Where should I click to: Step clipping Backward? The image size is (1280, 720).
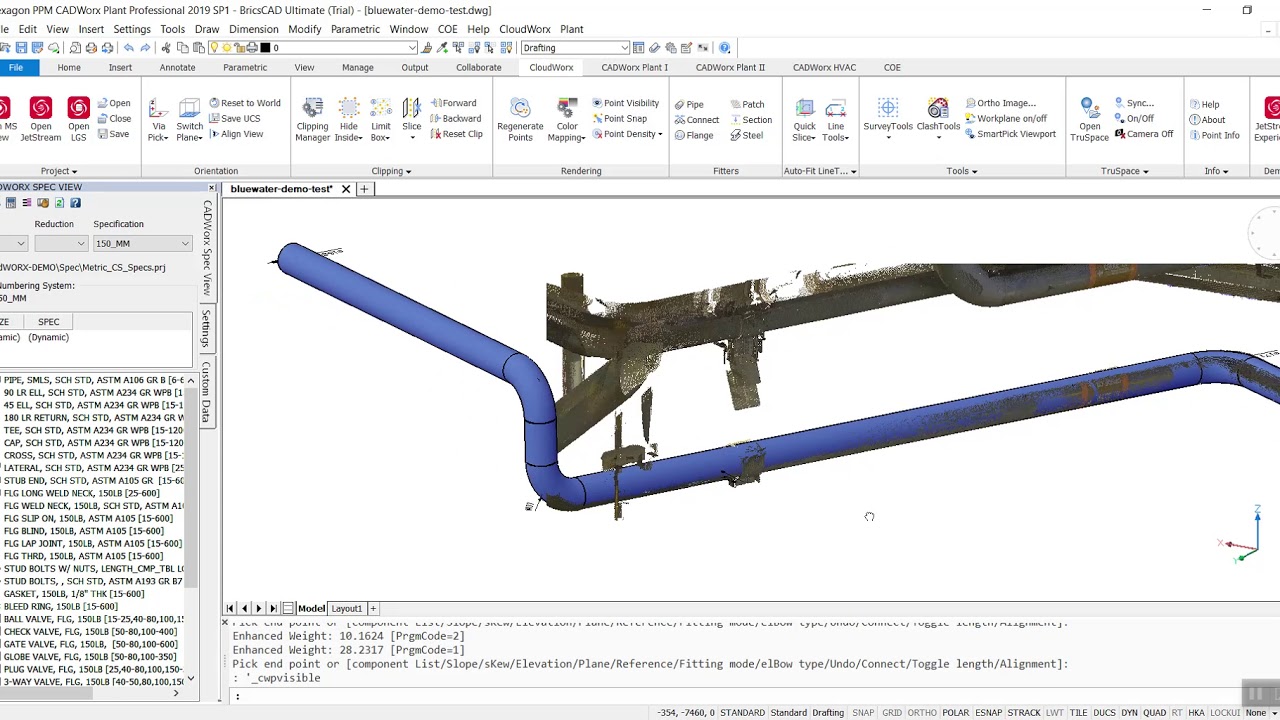[x=455, y=118]
